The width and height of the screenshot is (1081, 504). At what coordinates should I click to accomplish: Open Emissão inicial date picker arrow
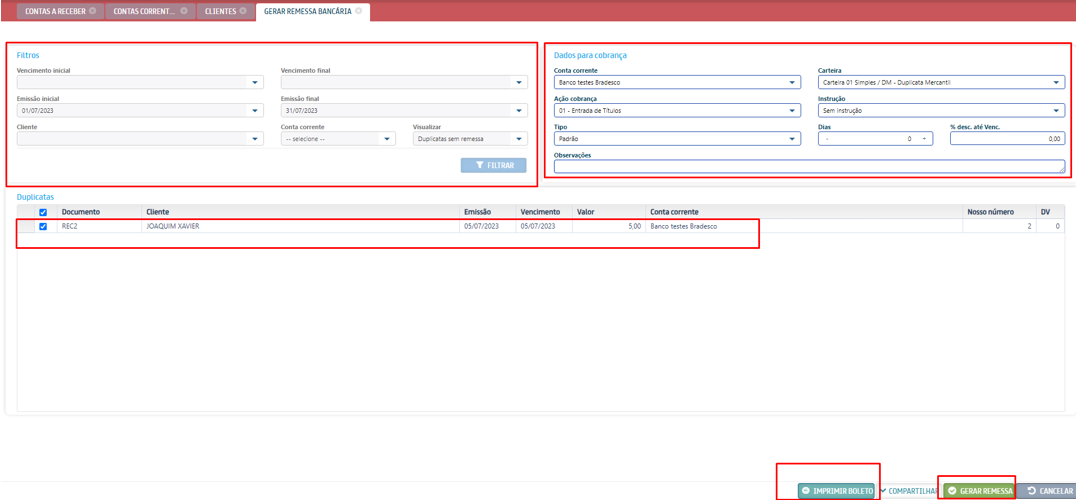coord(256,111)
